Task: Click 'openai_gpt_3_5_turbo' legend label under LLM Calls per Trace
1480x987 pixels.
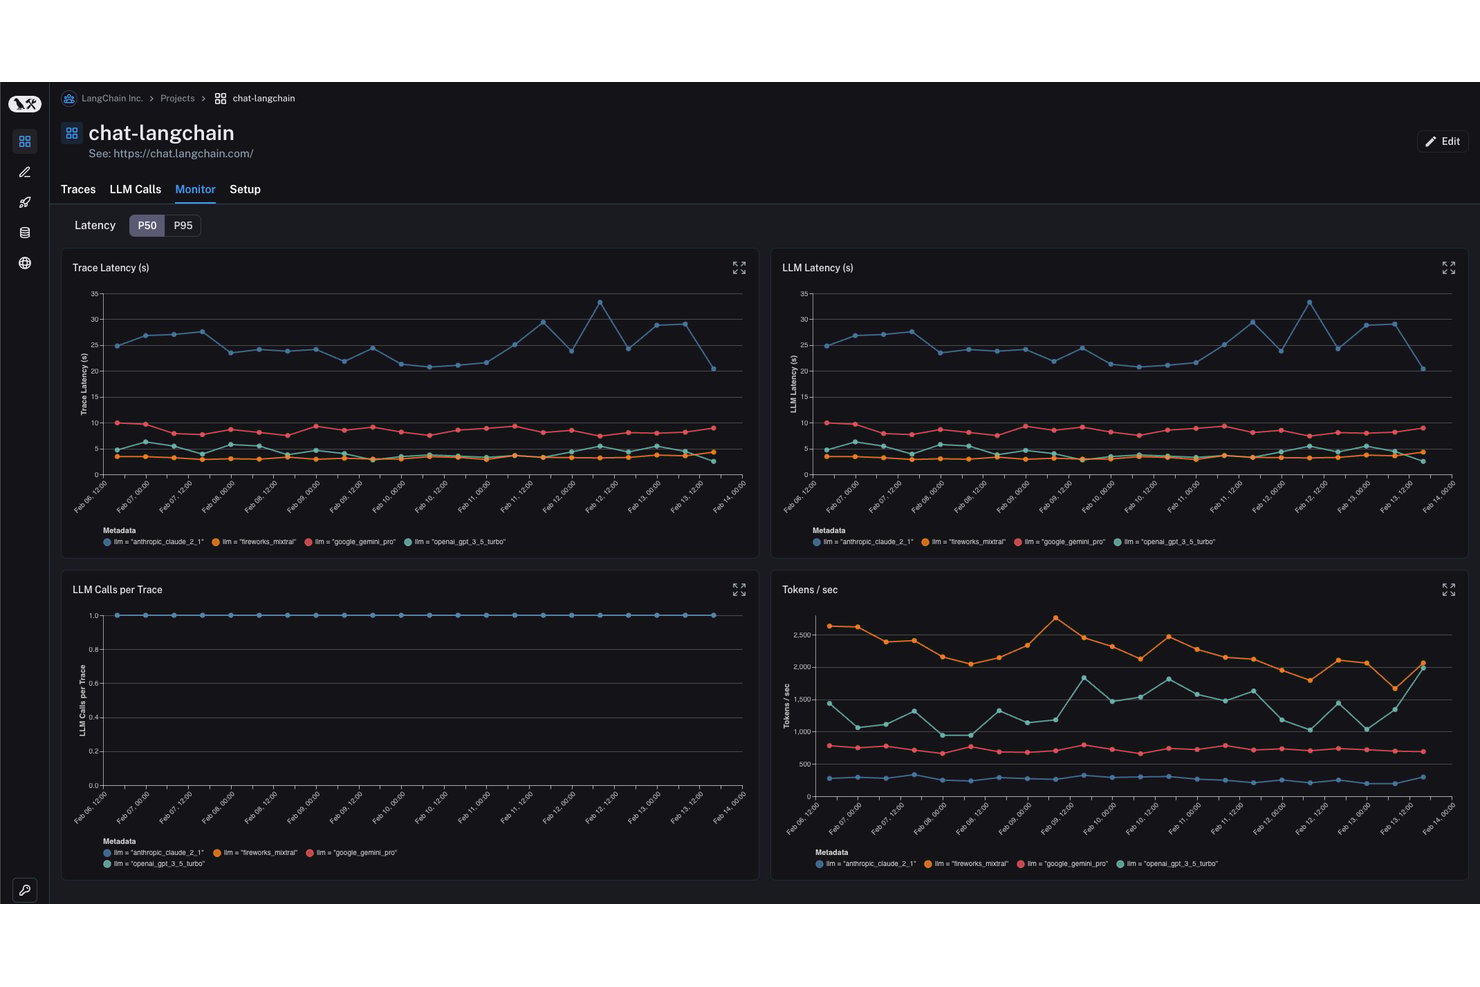Action: tap(159, 864)
